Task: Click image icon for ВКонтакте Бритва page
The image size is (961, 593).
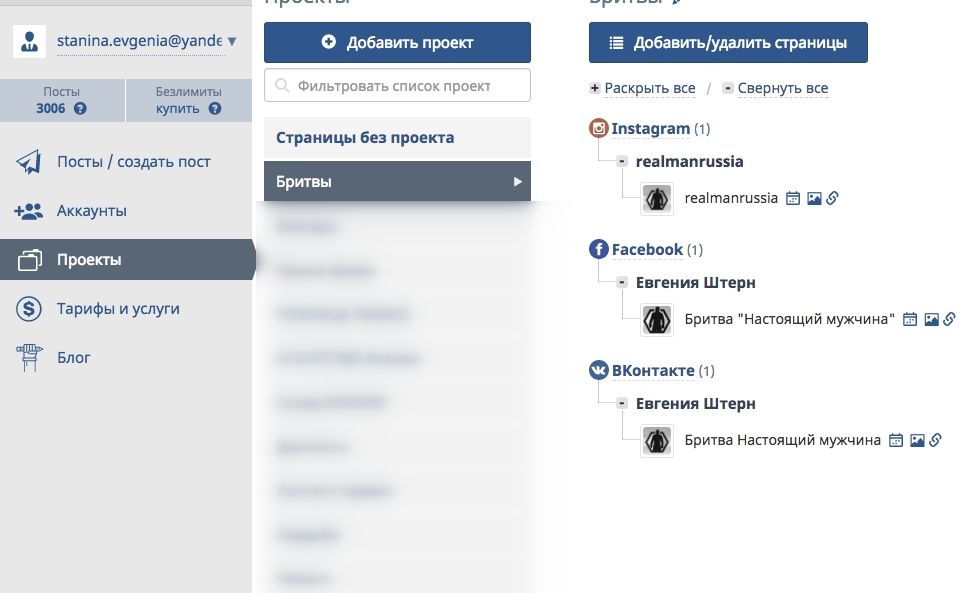Action: point(917,440)
